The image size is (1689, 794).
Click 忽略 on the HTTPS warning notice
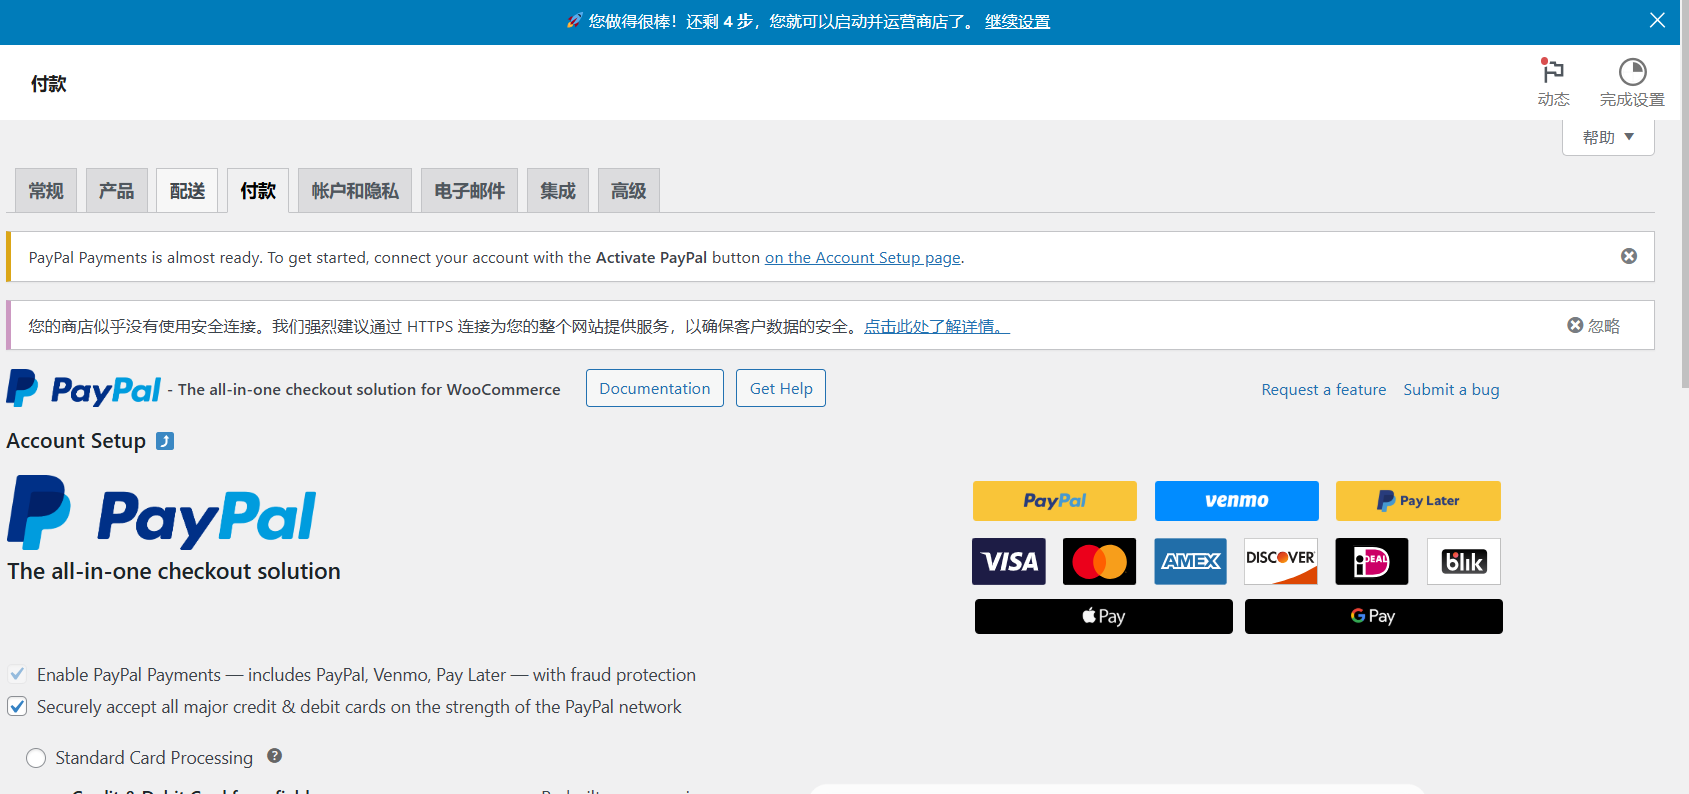click(1594, 326)
